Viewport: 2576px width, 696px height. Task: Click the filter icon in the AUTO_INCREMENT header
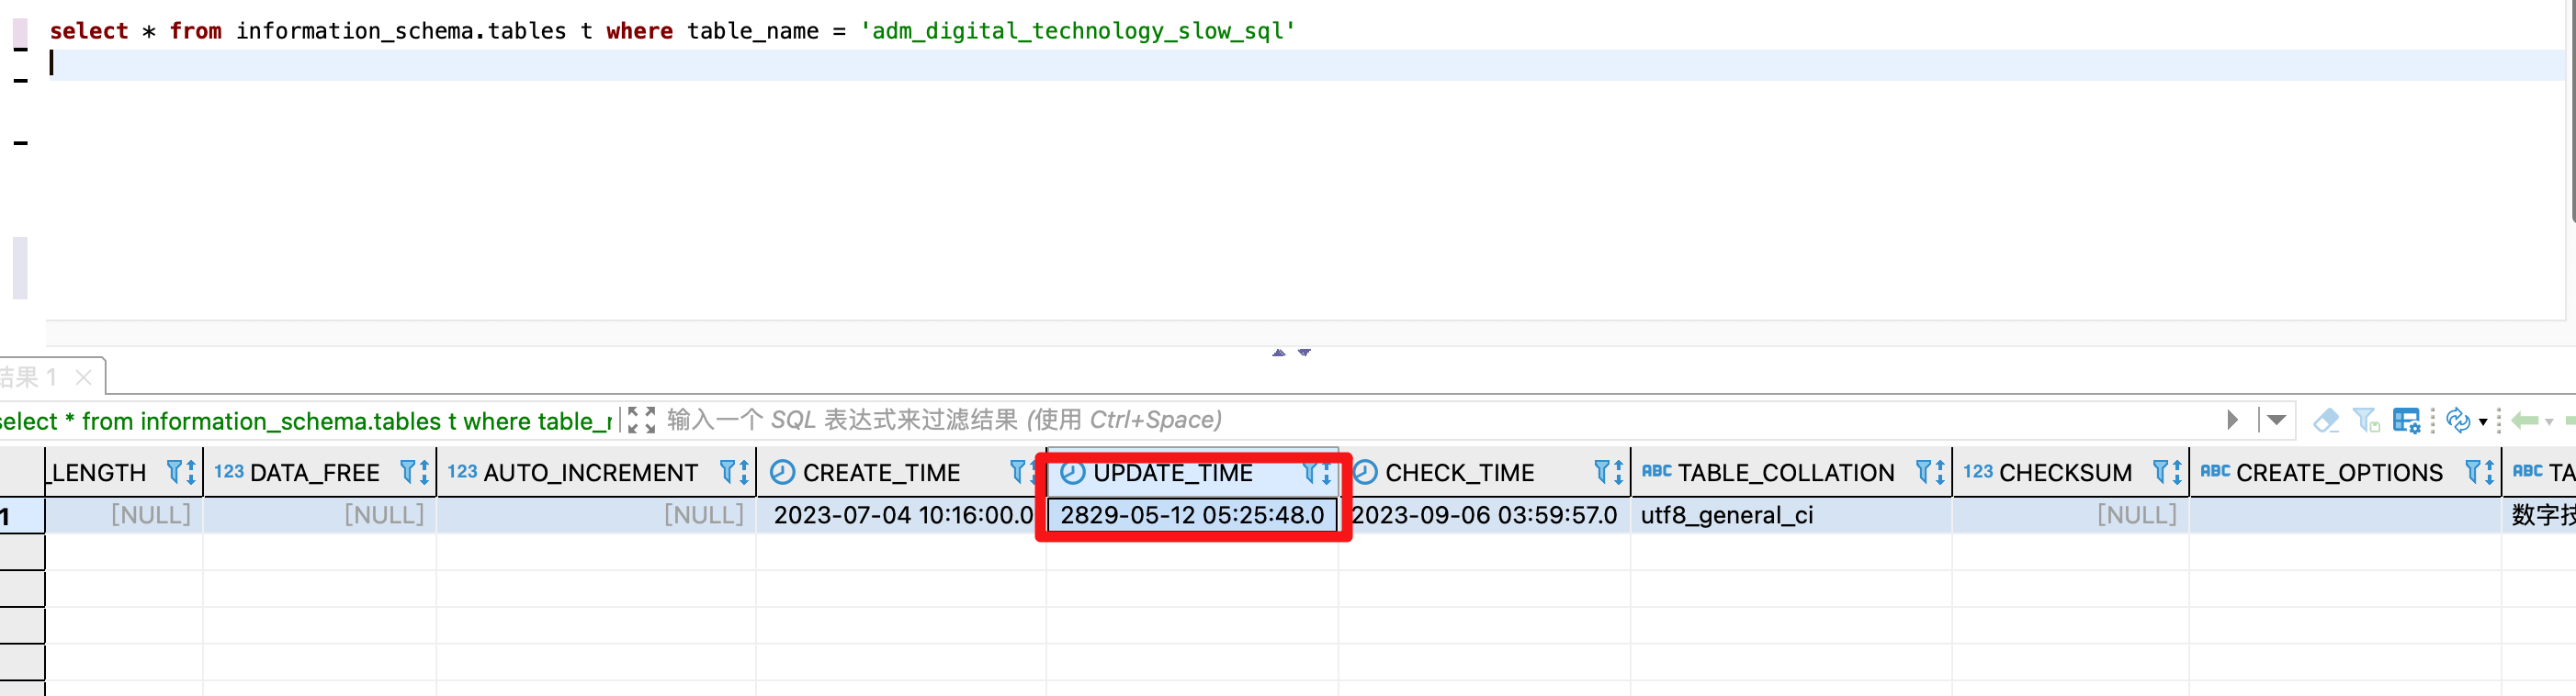(727, 472)
